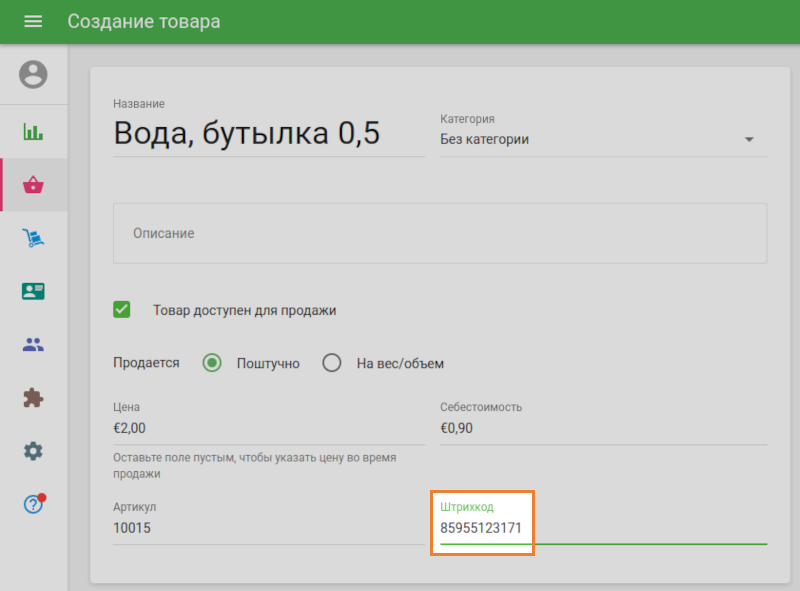The width and height of the screenshot is (800, 591).
Task: Click the employees badge icon in sidebar
Action: (33, 291)
